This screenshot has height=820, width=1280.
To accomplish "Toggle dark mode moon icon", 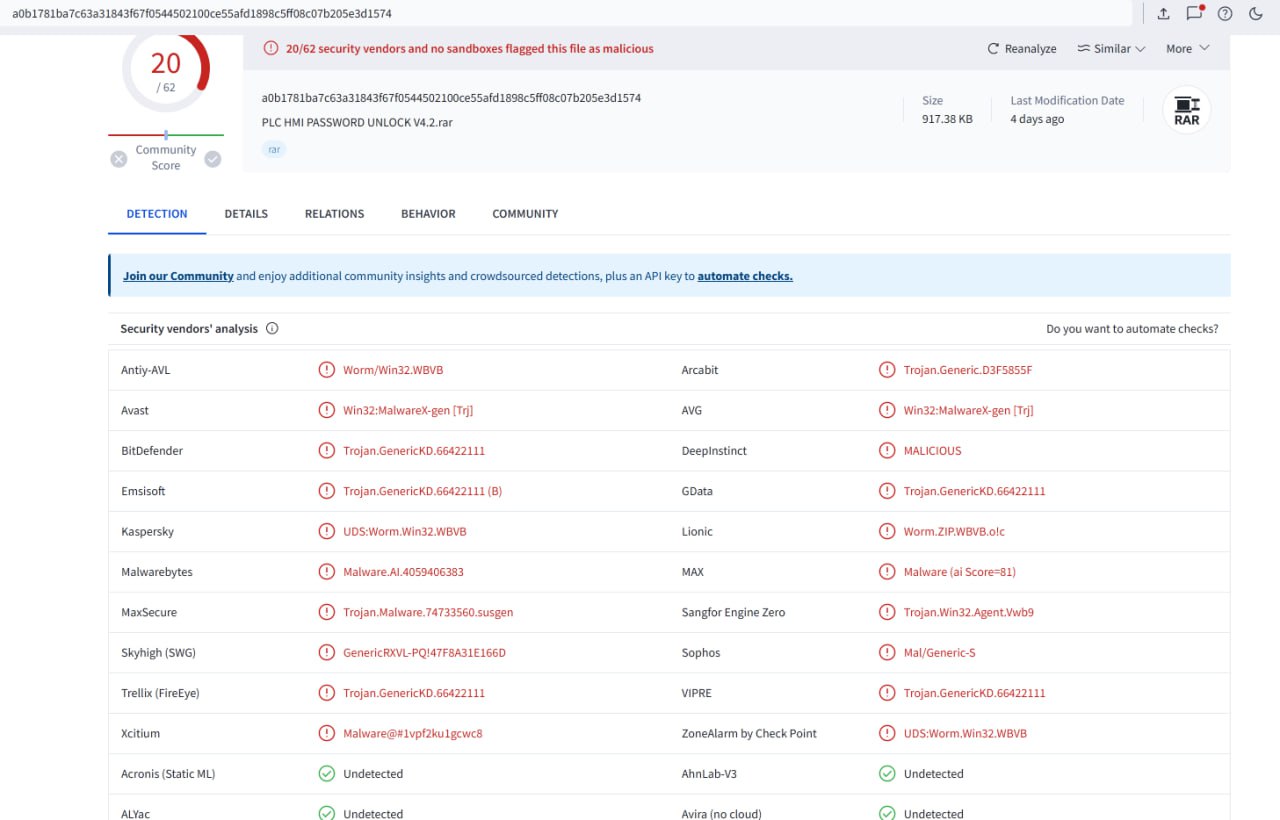I will click(1256, 14).
